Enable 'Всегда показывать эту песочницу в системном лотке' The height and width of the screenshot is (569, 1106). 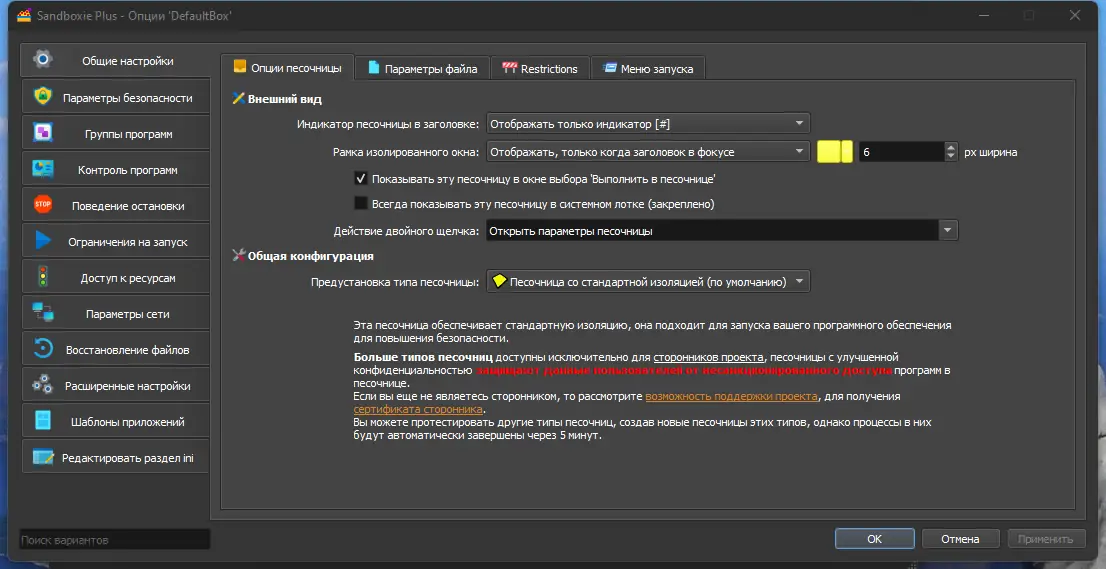[360, 203]
